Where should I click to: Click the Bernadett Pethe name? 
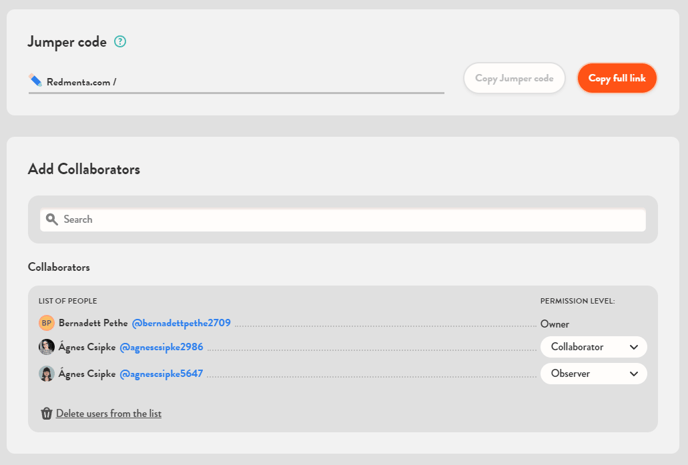pos(93,323)
